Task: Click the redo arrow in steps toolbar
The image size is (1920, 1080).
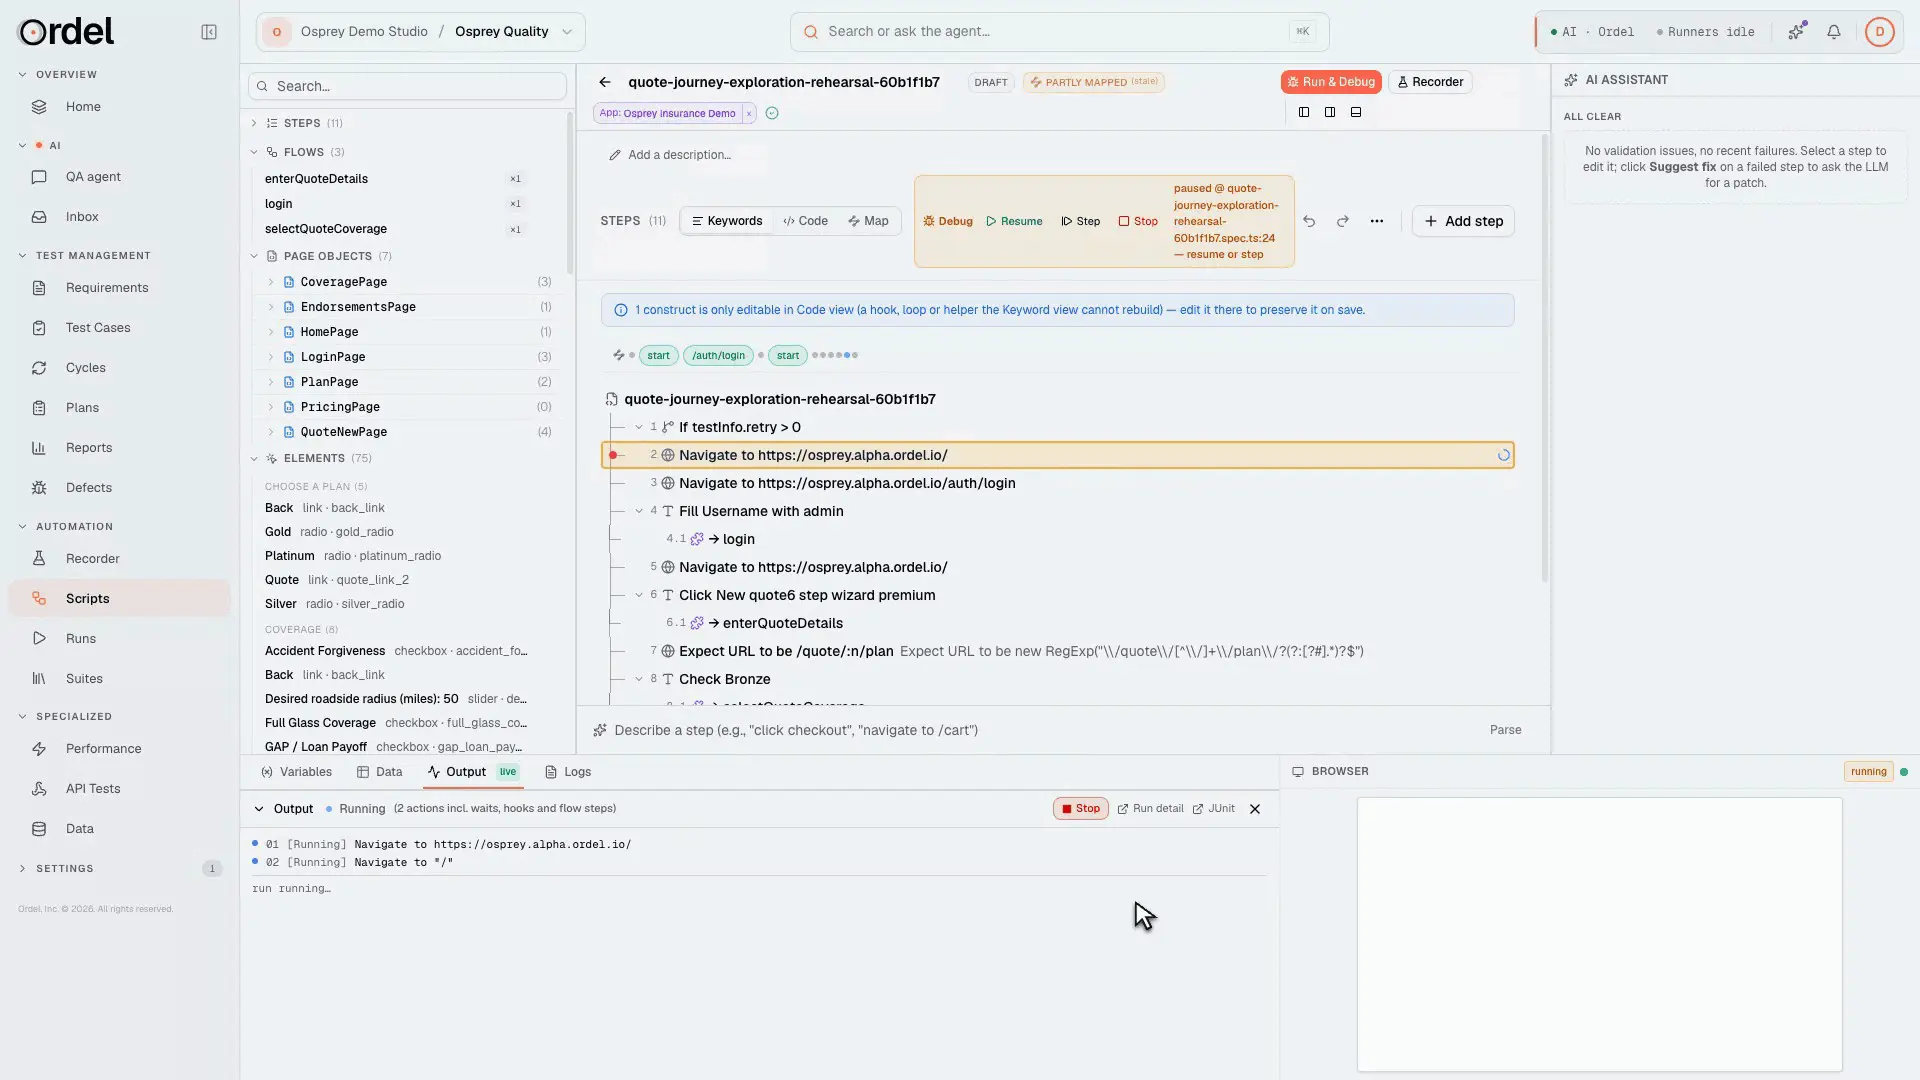Action: tap(1343, 221)
